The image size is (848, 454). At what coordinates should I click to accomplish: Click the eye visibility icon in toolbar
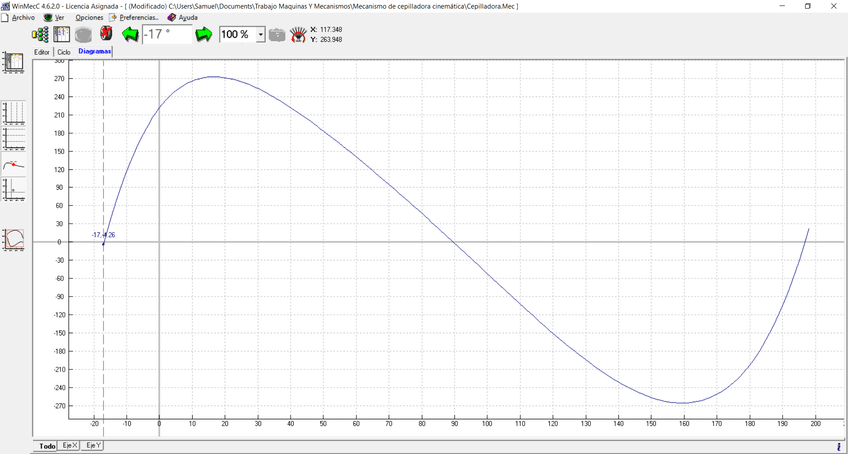(298, 35)
